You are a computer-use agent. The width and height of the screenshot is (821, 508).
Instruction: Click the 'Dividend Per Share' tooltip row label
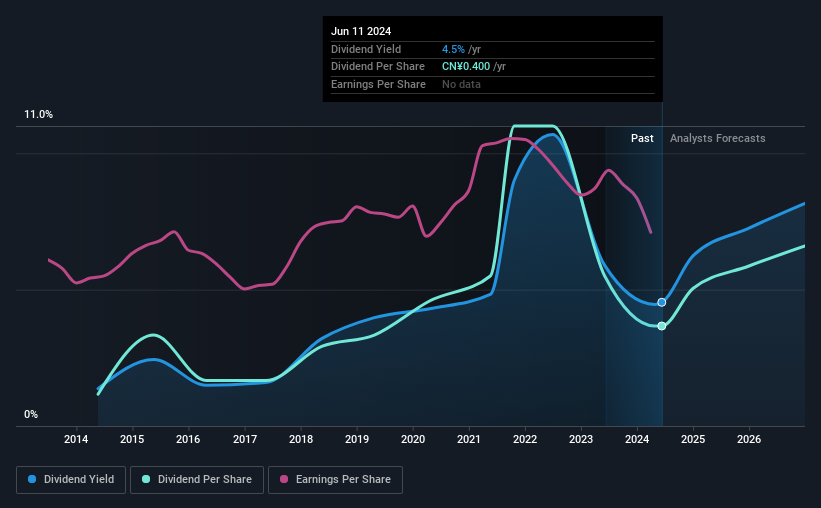[x=378, y=67]
